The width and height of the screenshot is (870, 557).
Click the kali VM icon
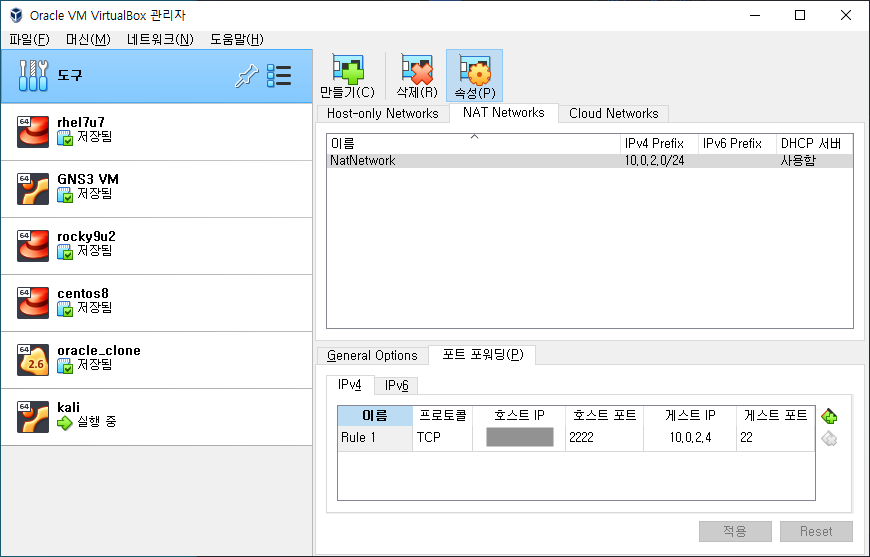[33, 417]
